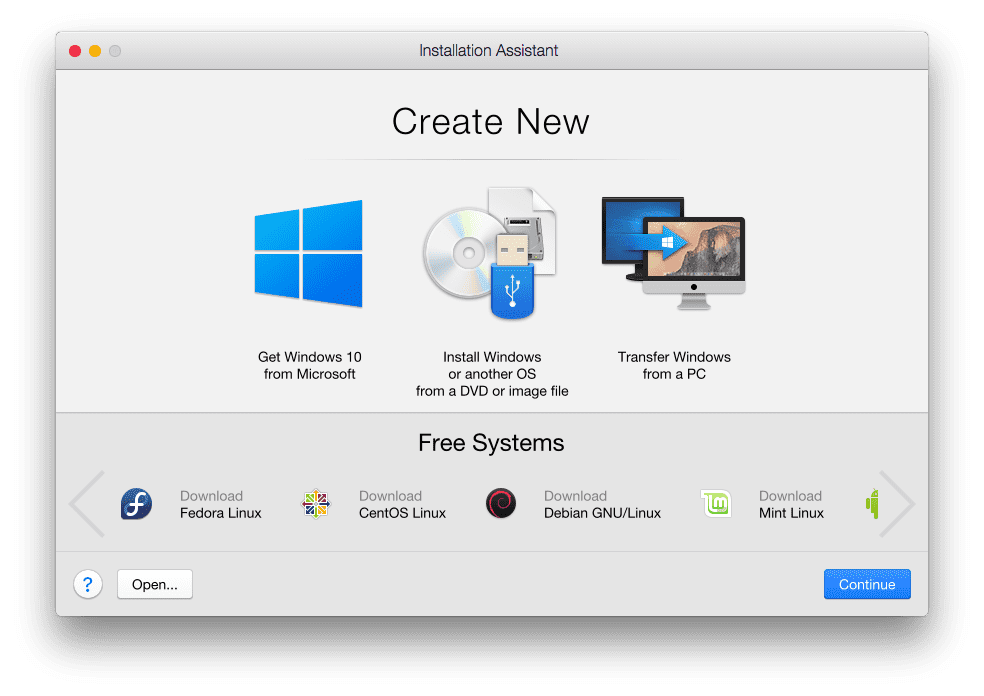
Task: Select the Linux Mint logo icon
Action: (x=717, y=504)
